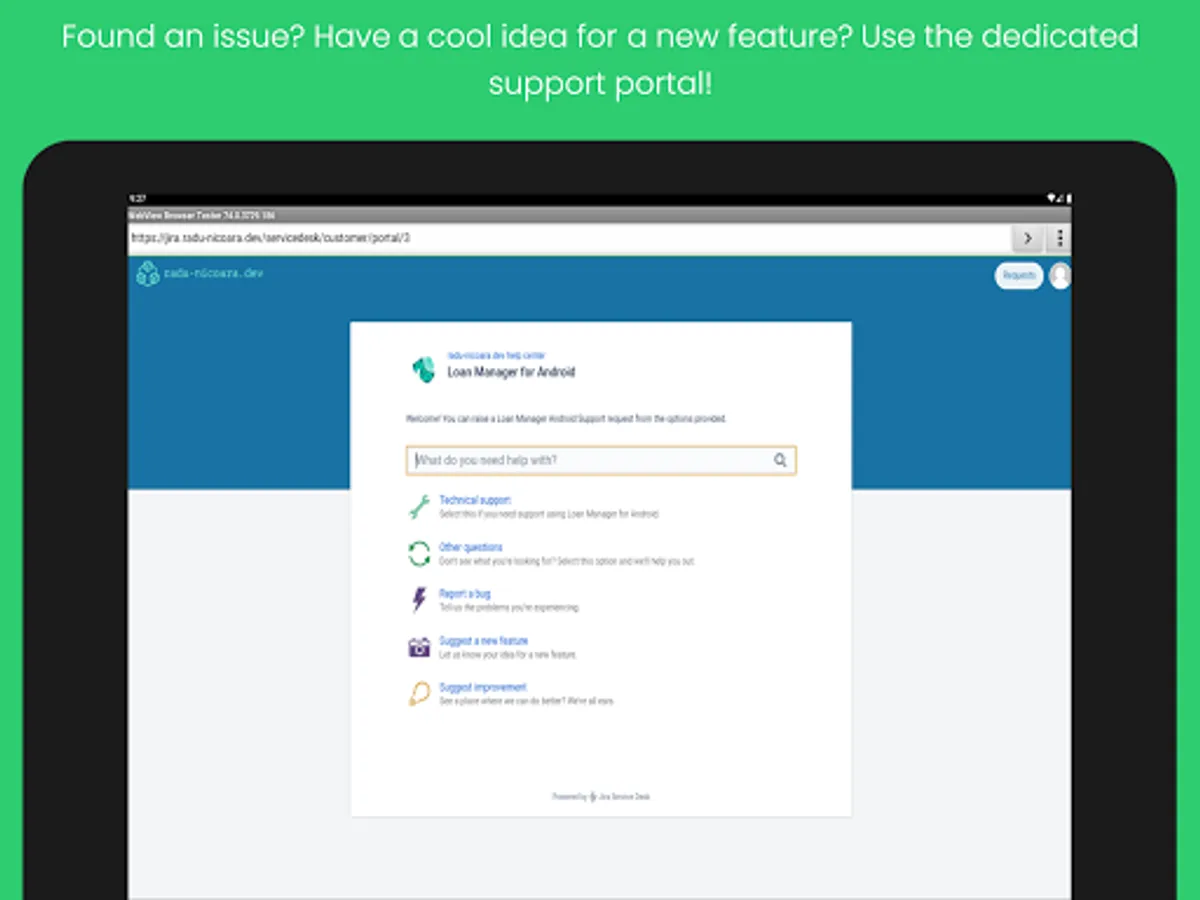Click the Suggest a new feature icon
The image size is (1200, 900).
click(x=419, y=647)
